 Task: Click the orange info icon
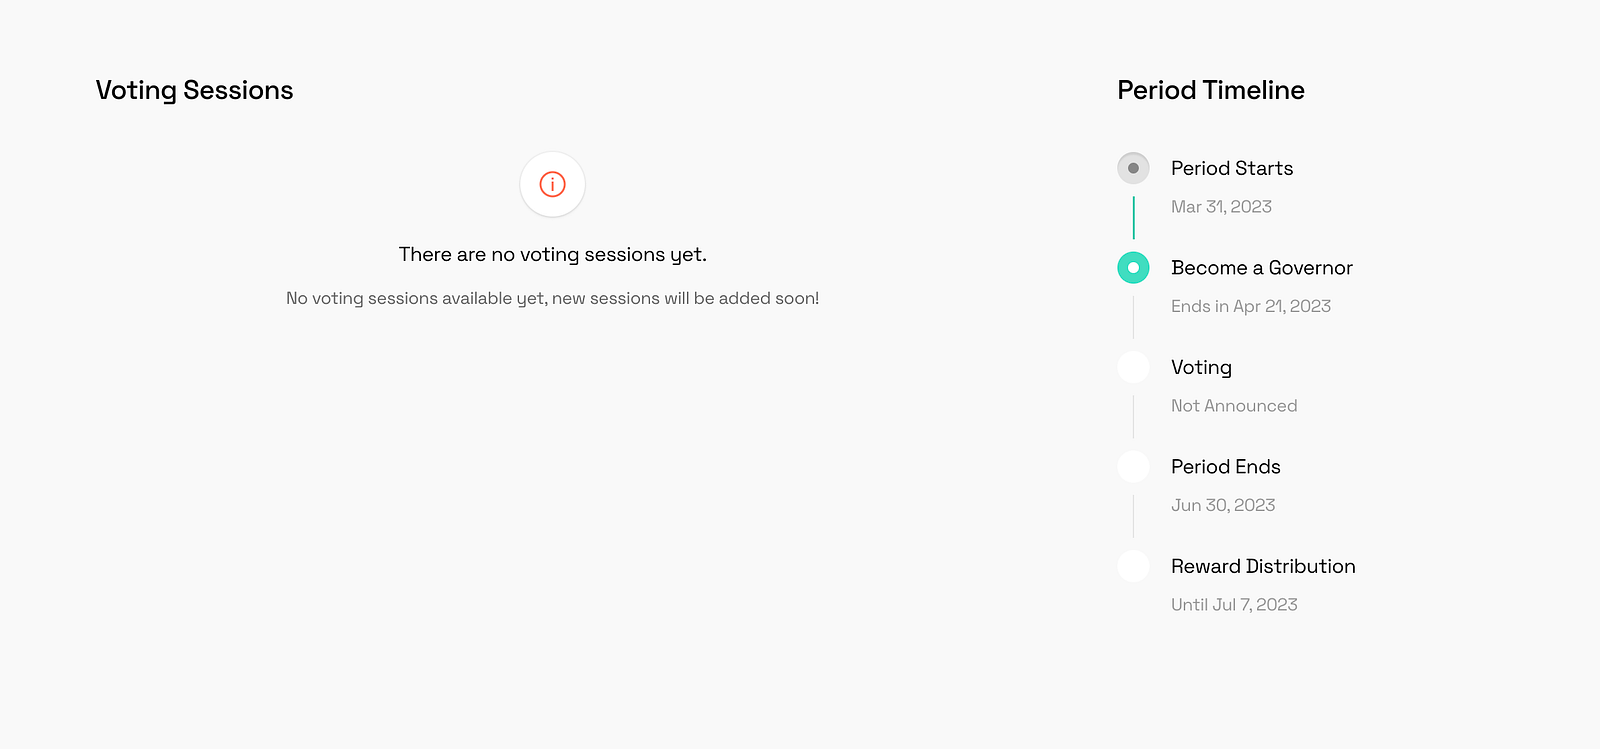552,184
